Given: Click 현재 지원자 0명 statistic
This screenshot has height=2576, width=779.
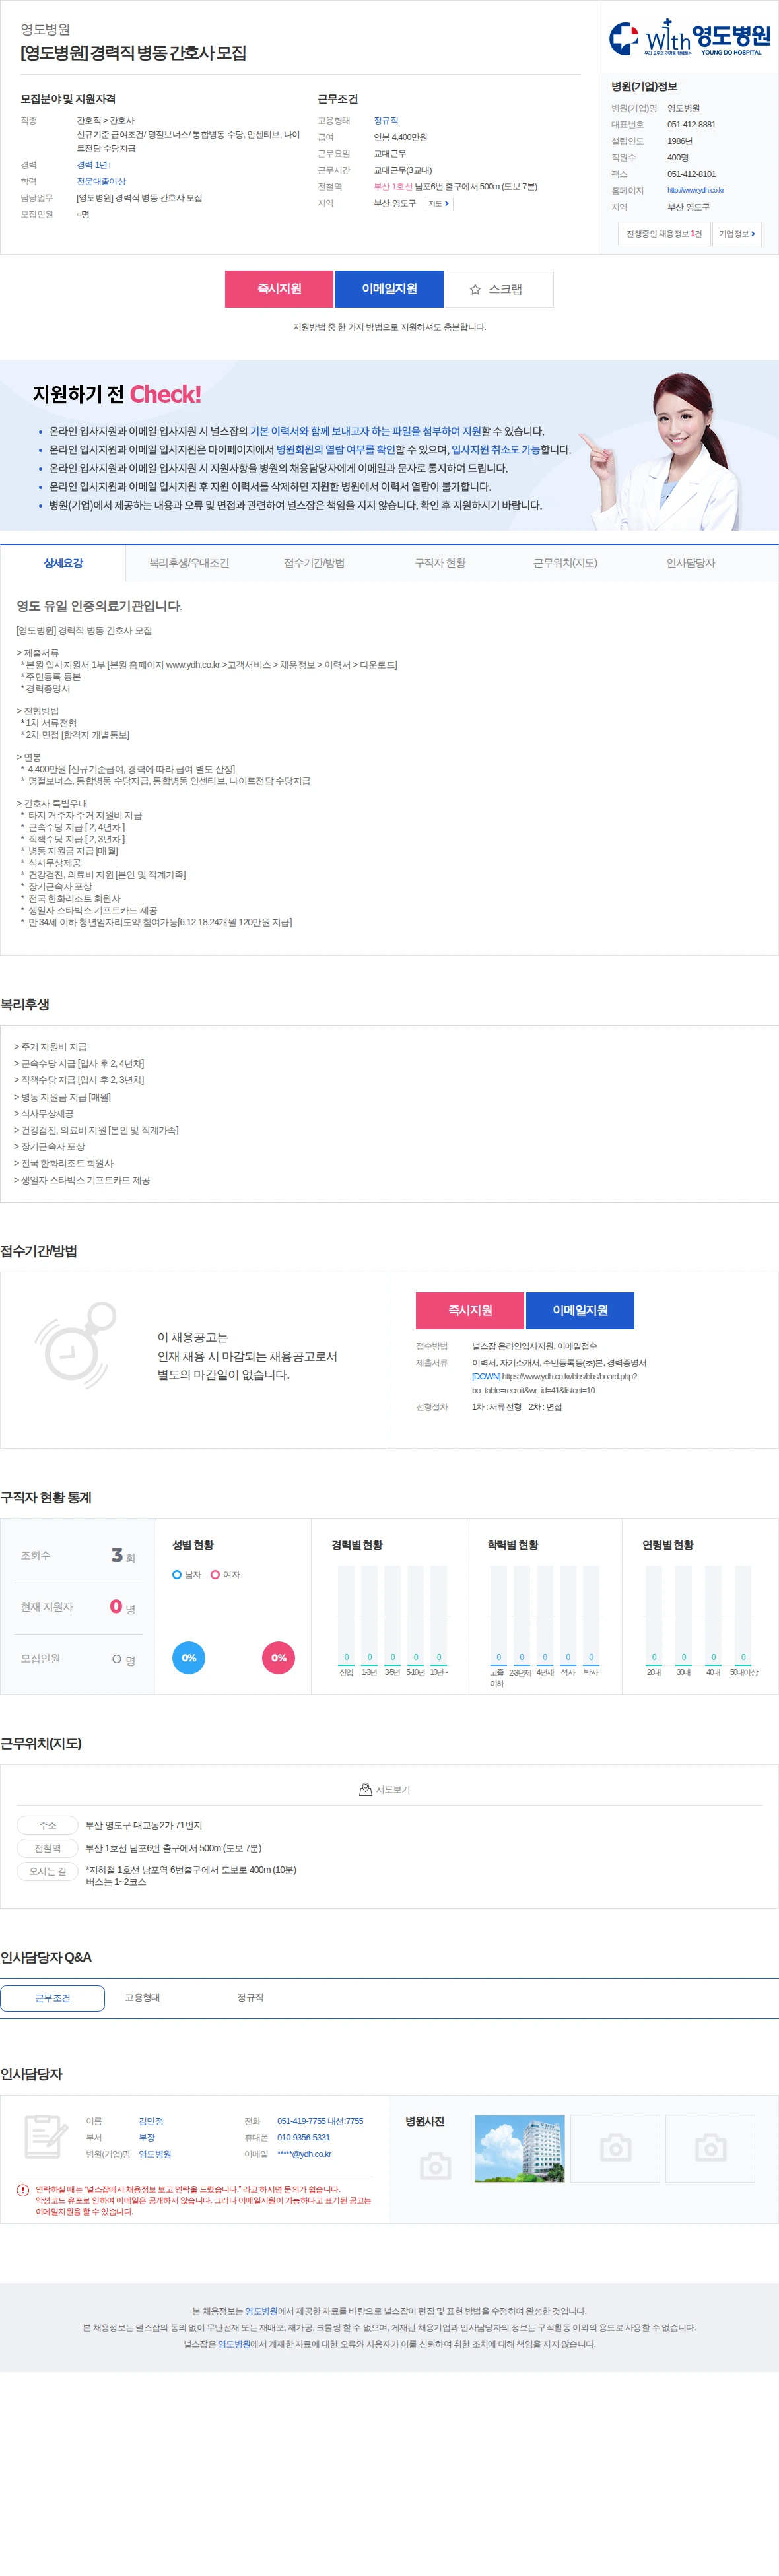Looking at the screenshot, I should click(x=78, y=1607).
